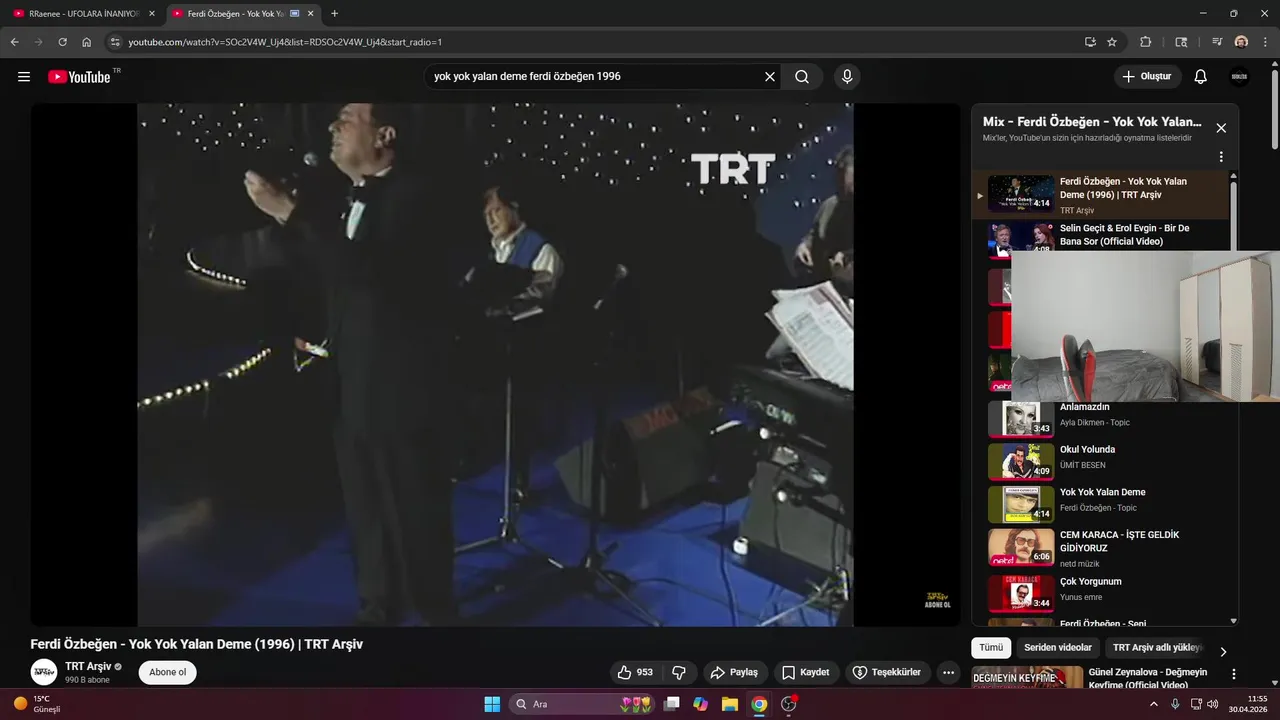Open the YouTube account avatar menu
The height and width of the screenshot is (720, 1280).
coord(1240,77)
